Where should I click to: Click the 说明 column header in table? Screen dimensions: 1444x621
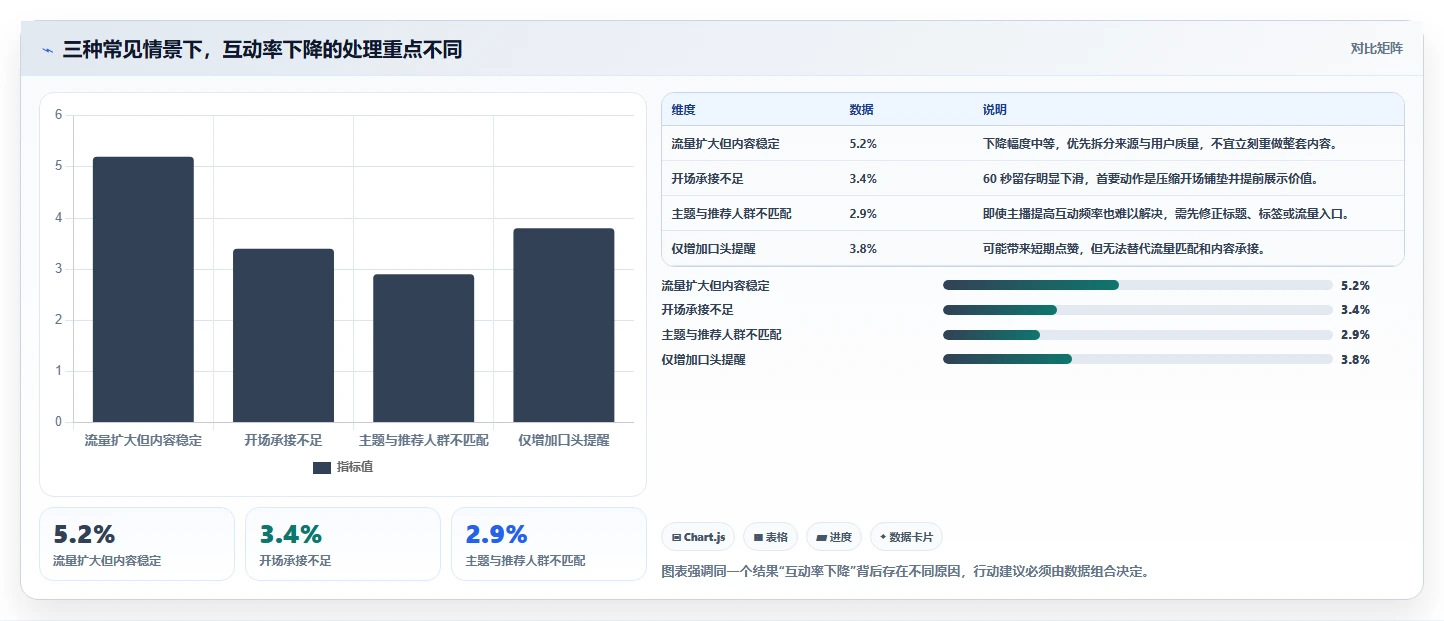pos(995,109)
